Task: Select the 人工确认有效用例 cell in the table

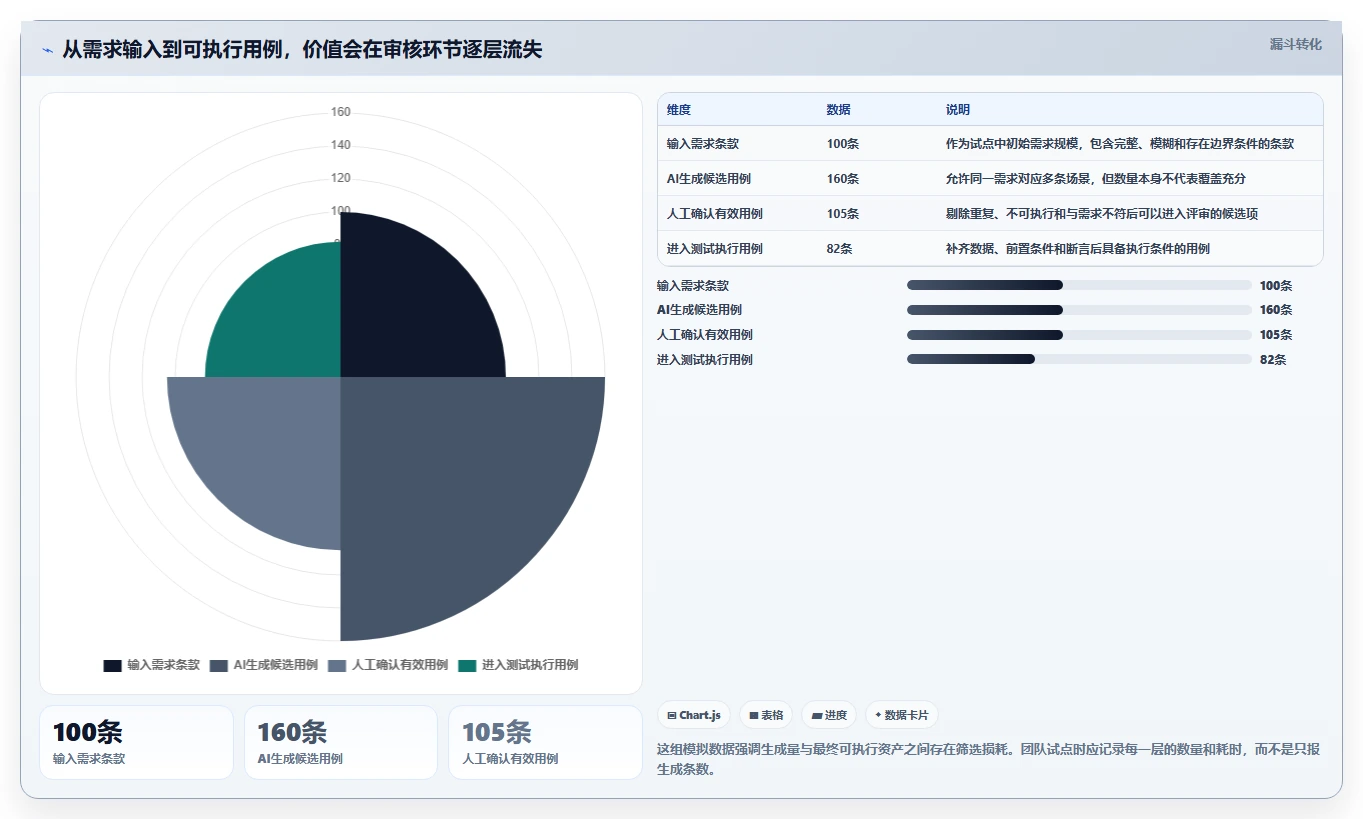Action: (x=715, y=213)
